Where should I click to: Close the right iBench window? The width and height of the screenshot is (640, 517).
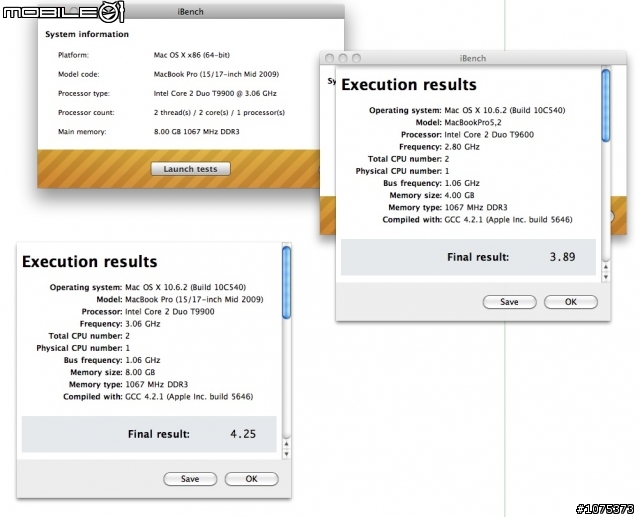(329, 58)
